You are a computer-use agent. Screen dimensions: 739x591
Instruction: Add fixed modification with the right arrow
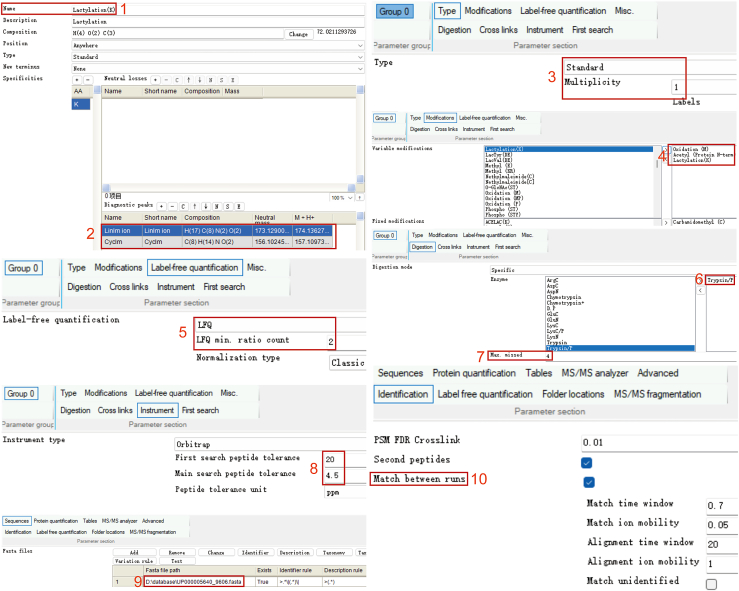(x=665, y=222)
